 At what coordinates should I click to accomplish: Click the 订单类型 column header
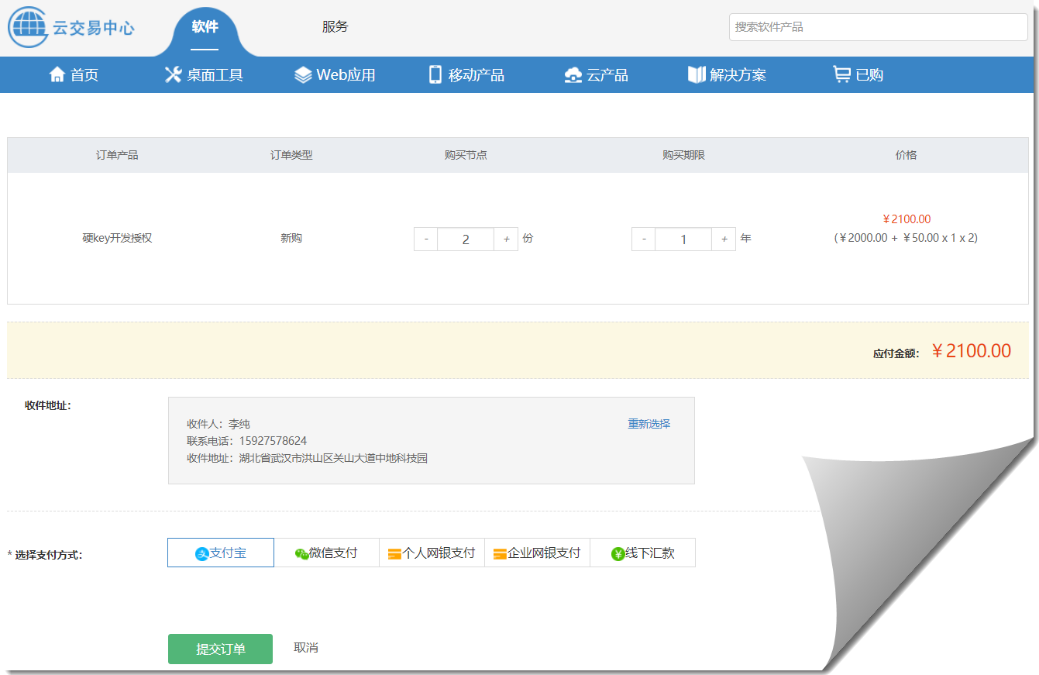point(291,155)
